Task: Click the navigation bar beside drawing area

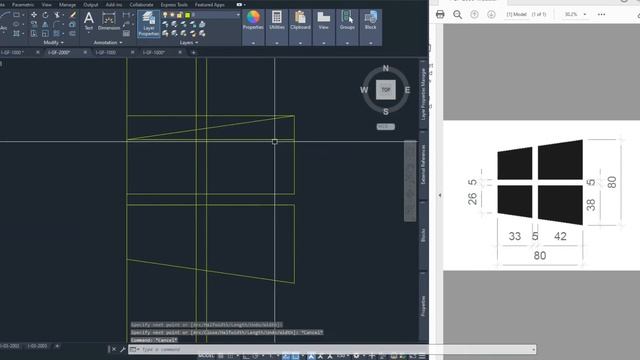Action: (410, 181)
